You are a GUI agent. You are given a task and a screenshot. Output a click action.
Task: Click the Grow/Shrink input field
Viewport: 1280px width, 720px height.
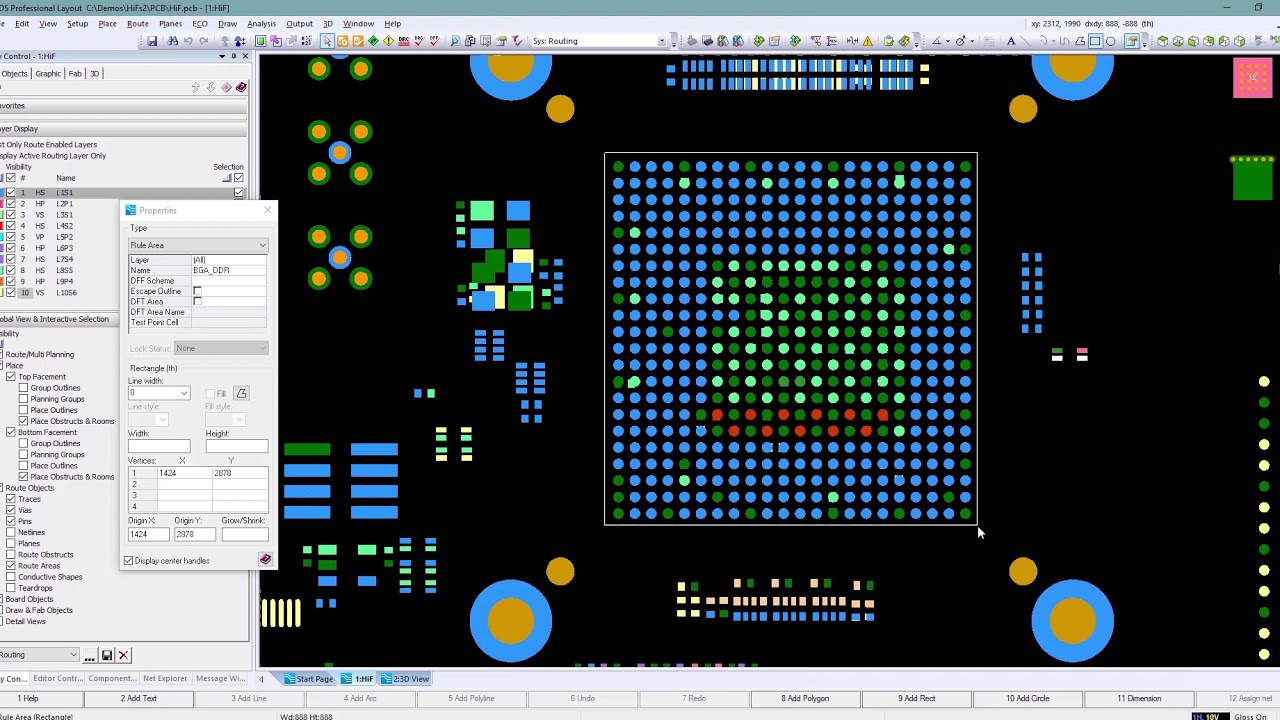pos(245,534)
